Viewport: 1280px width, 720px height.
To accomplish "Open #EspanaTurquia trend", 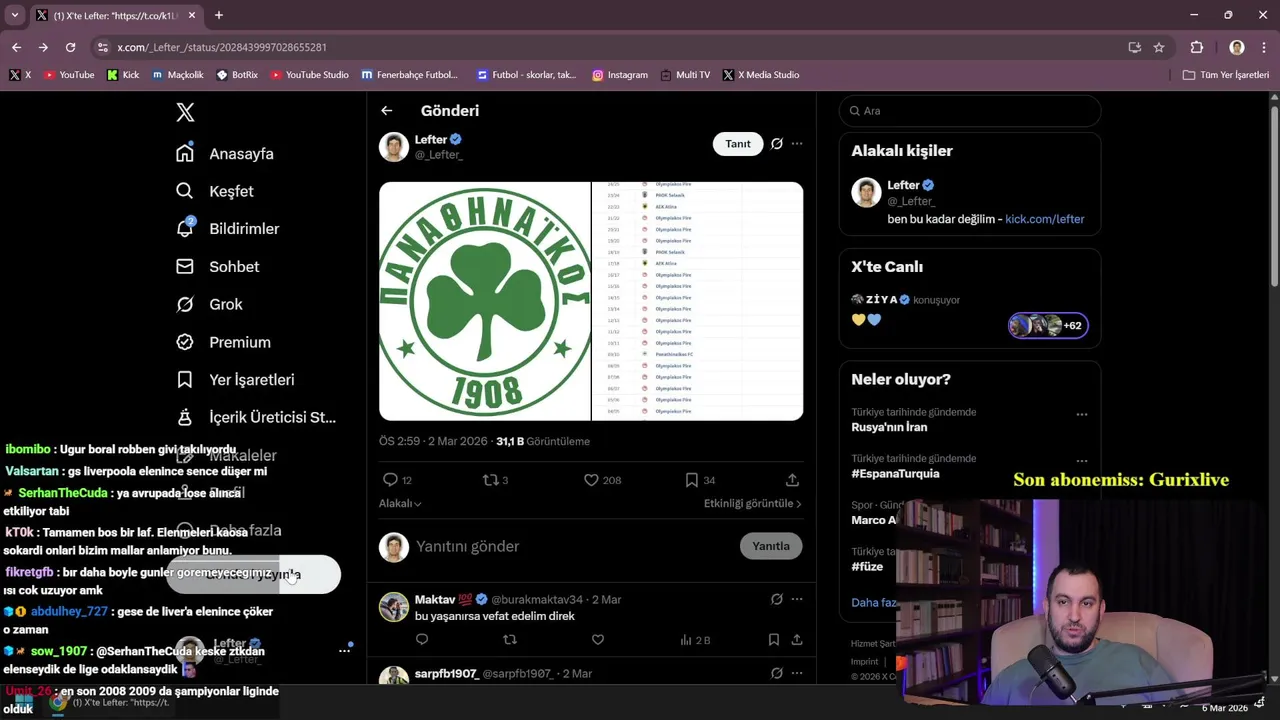I will point(895,474).
